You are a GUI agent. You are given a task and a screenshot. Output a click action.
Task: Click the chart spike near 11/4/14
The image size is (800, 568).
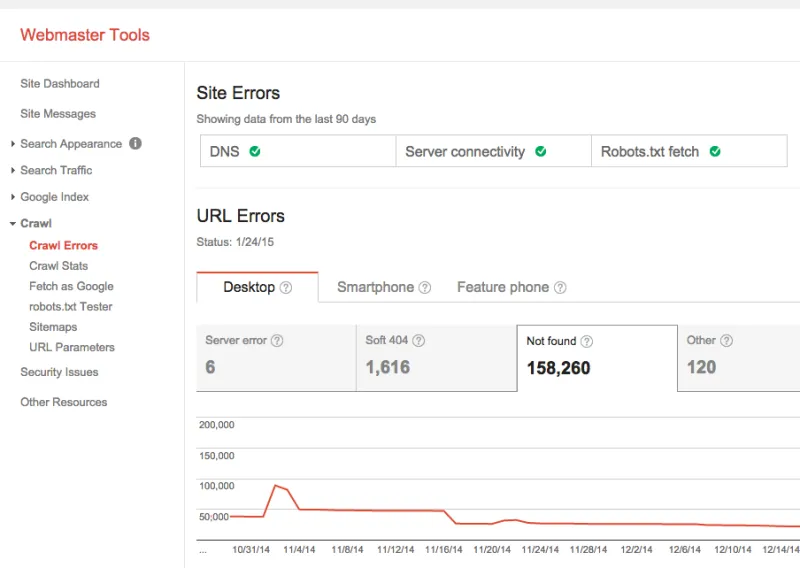276,486
